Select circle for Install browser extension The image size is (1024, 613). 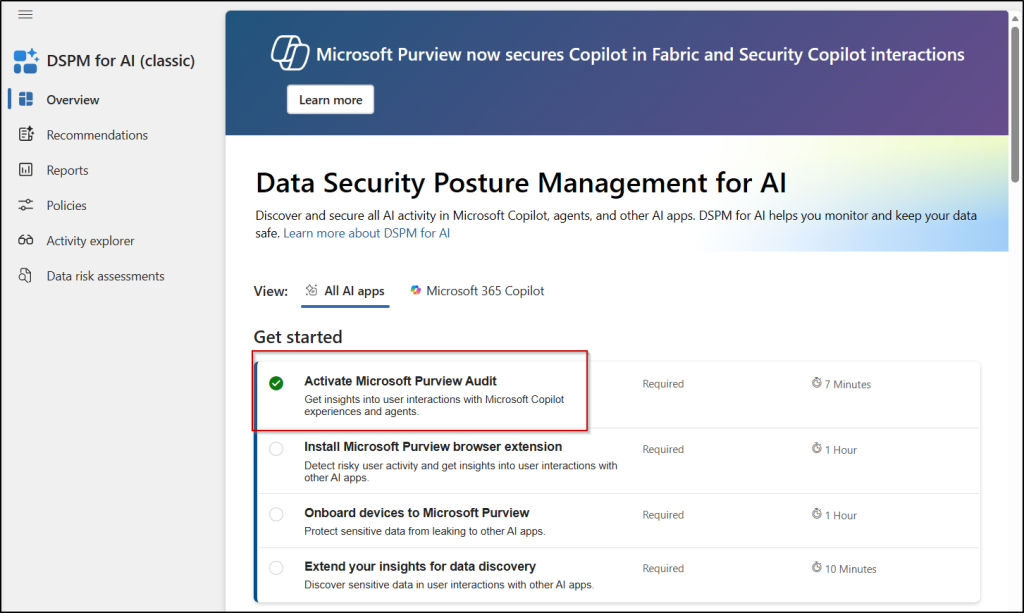pyautogui.click(x=276, y=448)
